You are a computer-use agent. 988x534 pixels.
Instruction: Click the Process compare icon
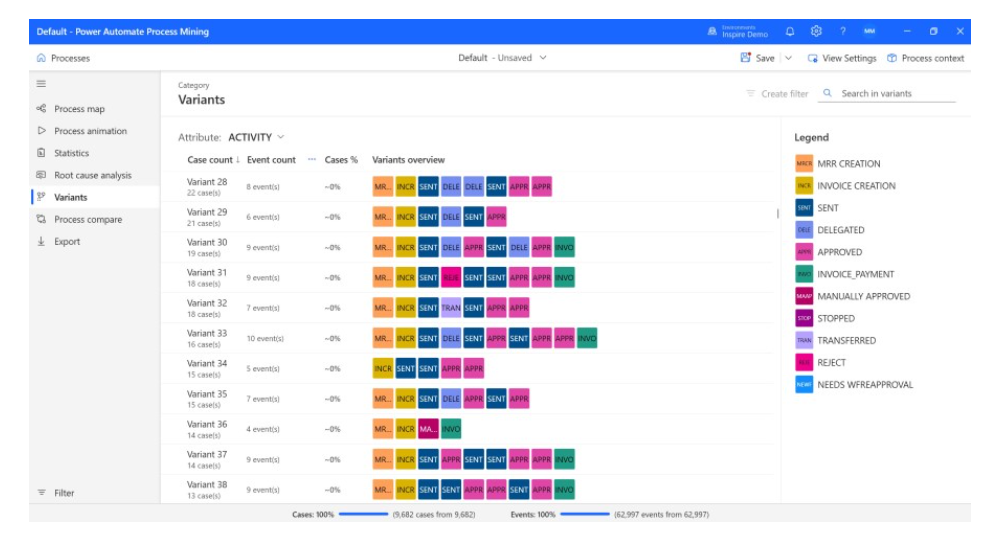[41, 219]
